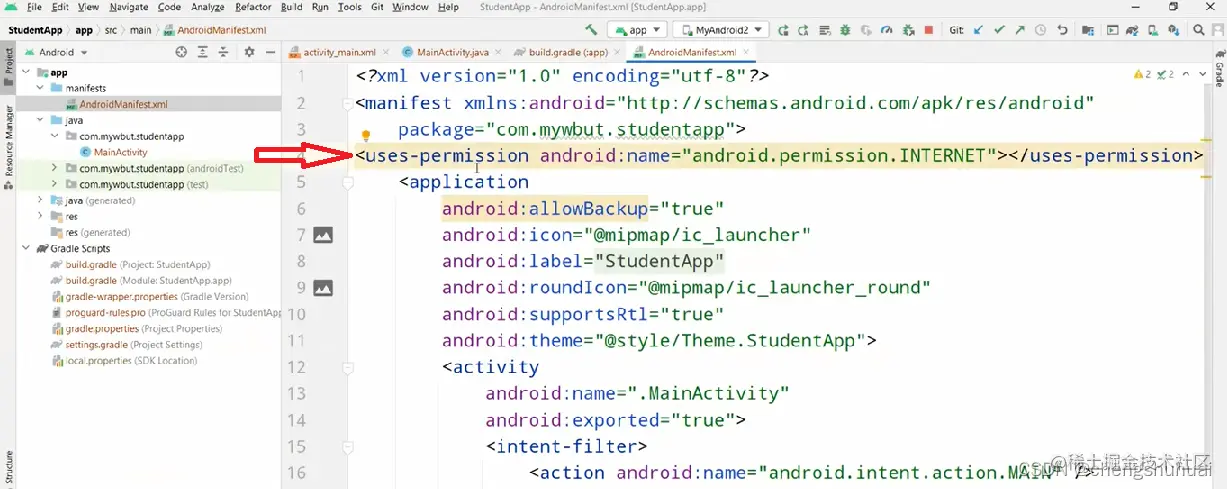The height and width of the screenshot is (489, 1227).
Task: Click StudentApp breadcrumb in navigation bar
Action: pyautogui.click(x=35, y=30)
